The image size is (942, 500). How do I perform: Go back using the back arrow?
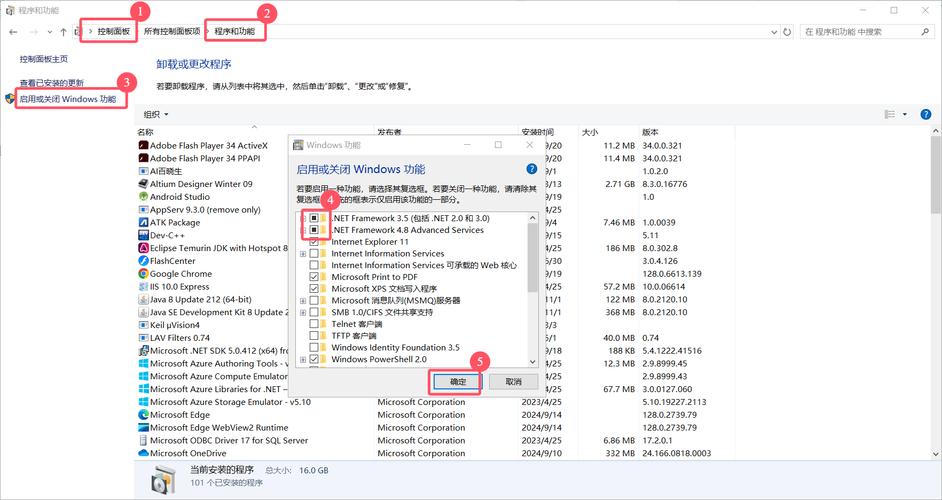click(x=14, y=32)
